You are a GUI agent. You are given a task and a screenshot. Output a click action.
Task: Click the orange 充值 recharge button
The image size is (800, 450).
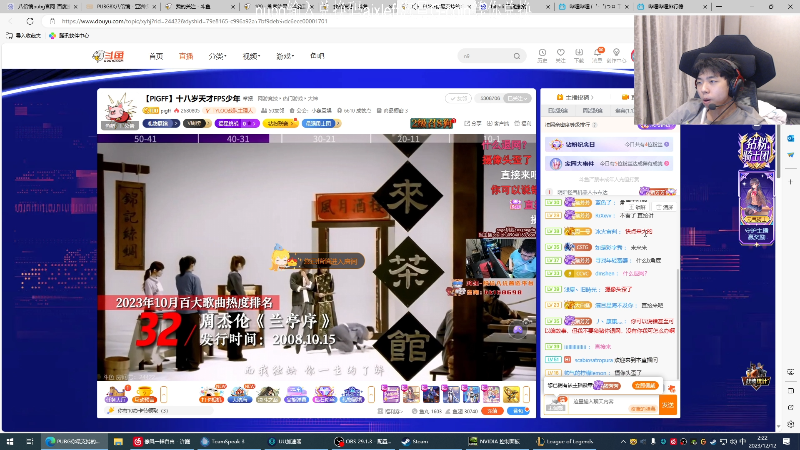click(492, 411)
